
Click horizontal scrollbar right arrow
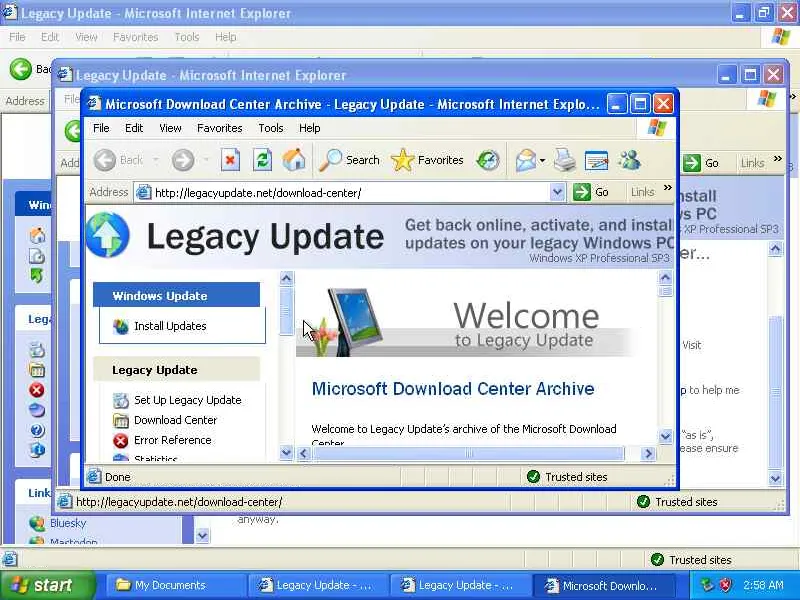pos(648,453)
